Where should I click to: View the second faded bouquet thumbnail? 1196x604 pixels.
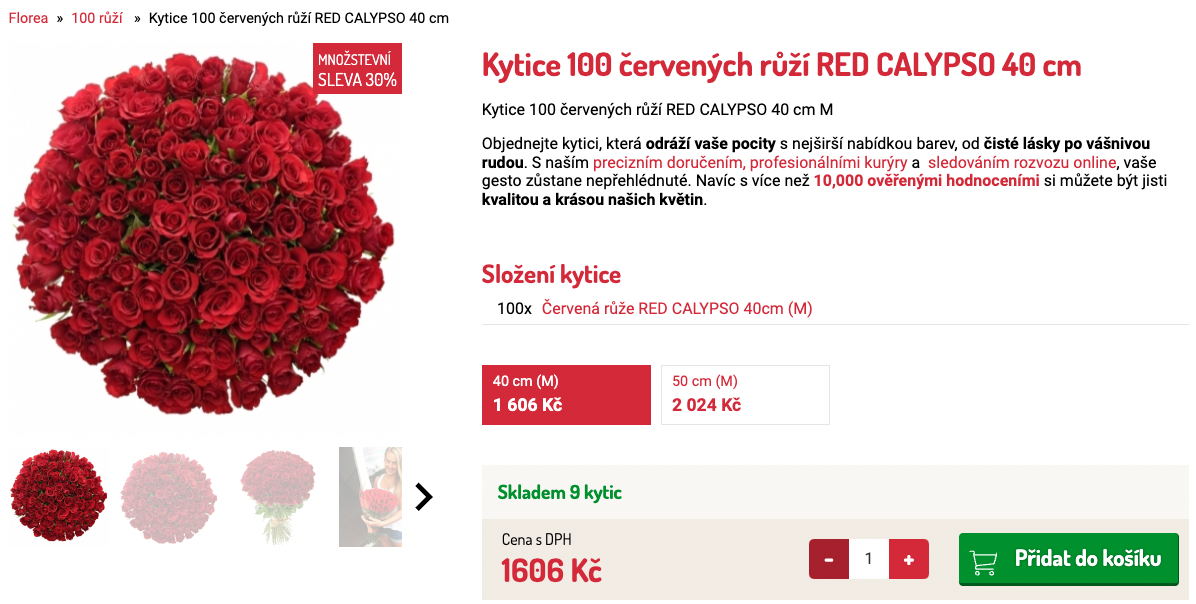pyautogui.click(x=168, y=497)
